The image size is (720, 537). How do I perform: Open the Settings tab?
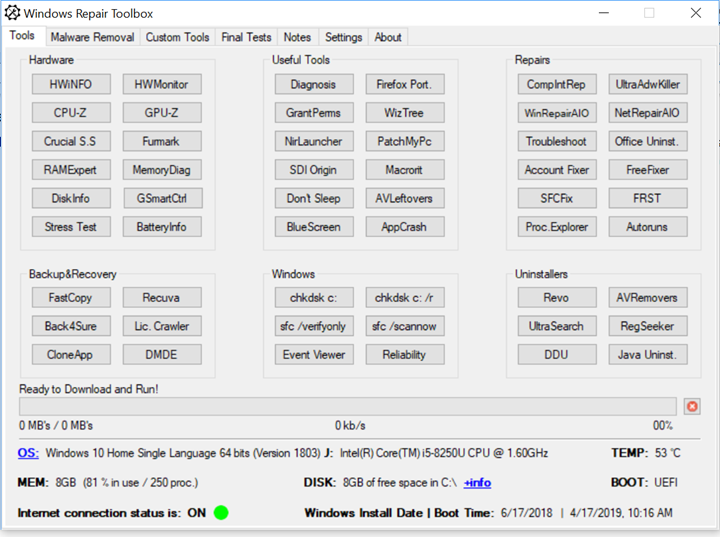[343, 37]
